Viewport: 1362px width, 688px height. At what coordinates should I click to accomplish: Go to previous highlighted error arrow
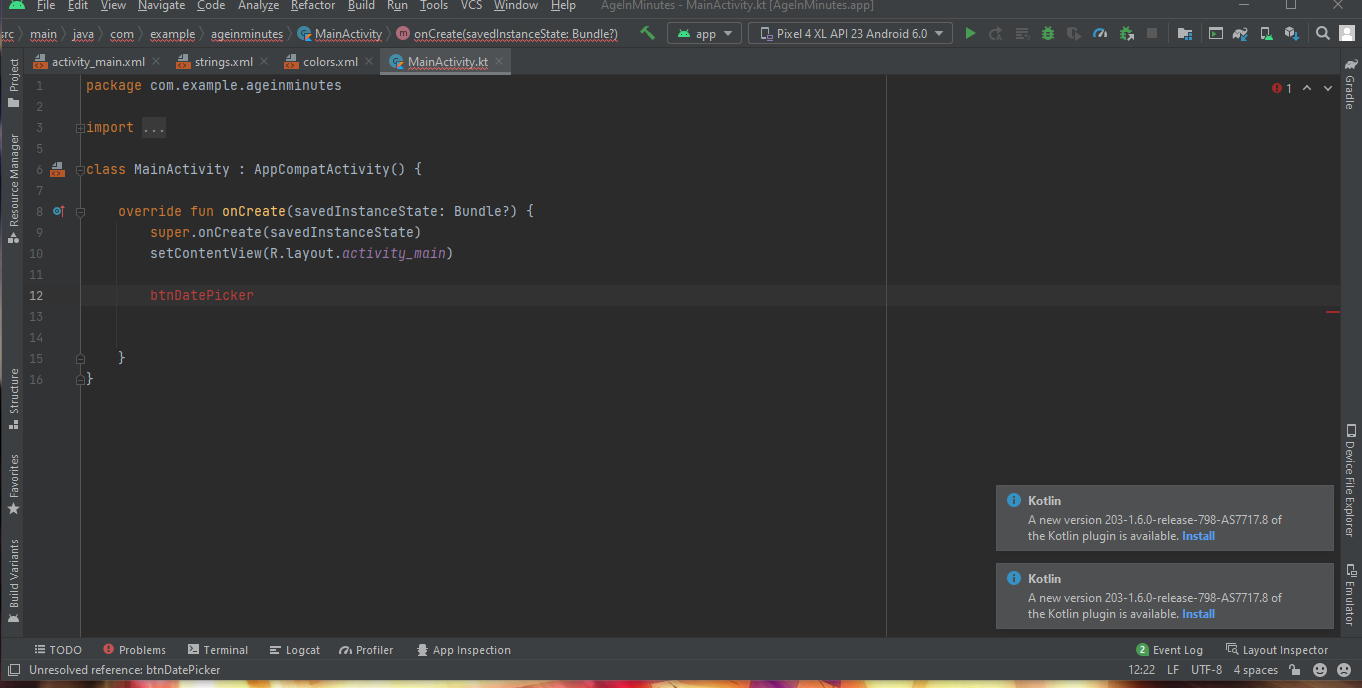pyautogui.click(x=1307, y=88)
